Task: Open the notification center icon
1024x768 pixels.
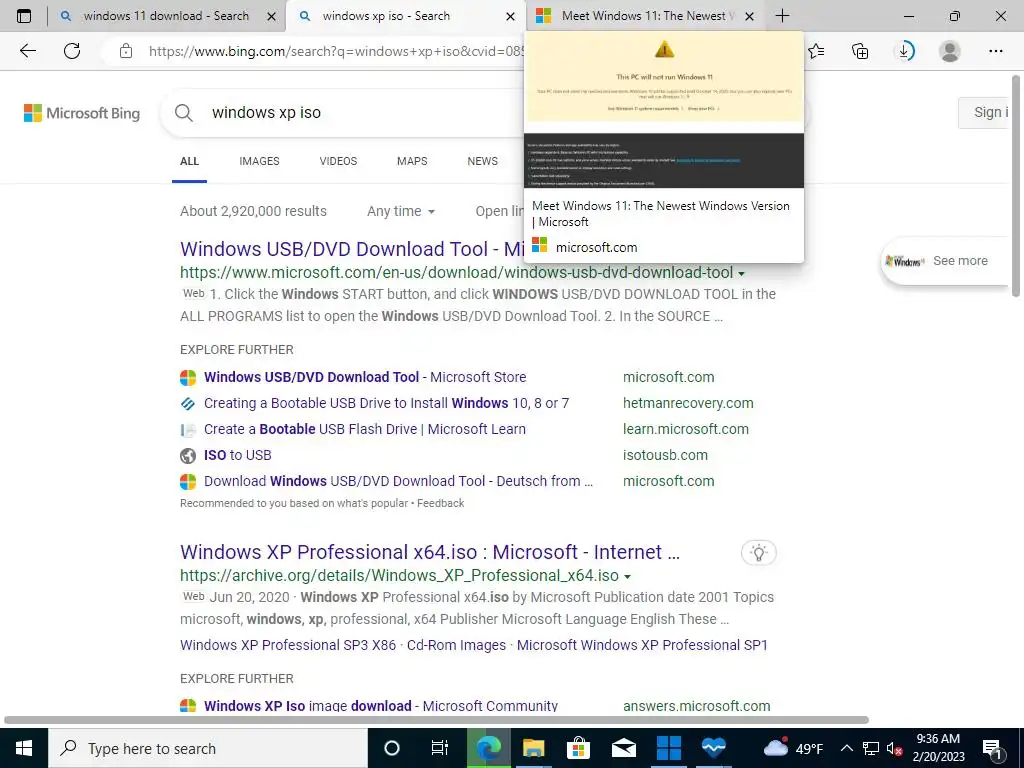Action: click(992, 748)
